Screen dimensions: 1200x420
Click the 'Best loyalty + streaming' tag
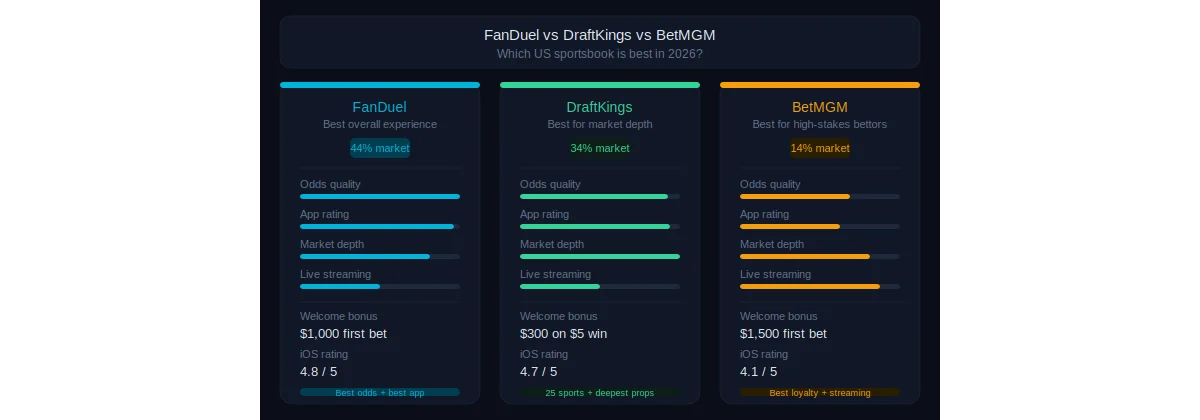point(820,393)
